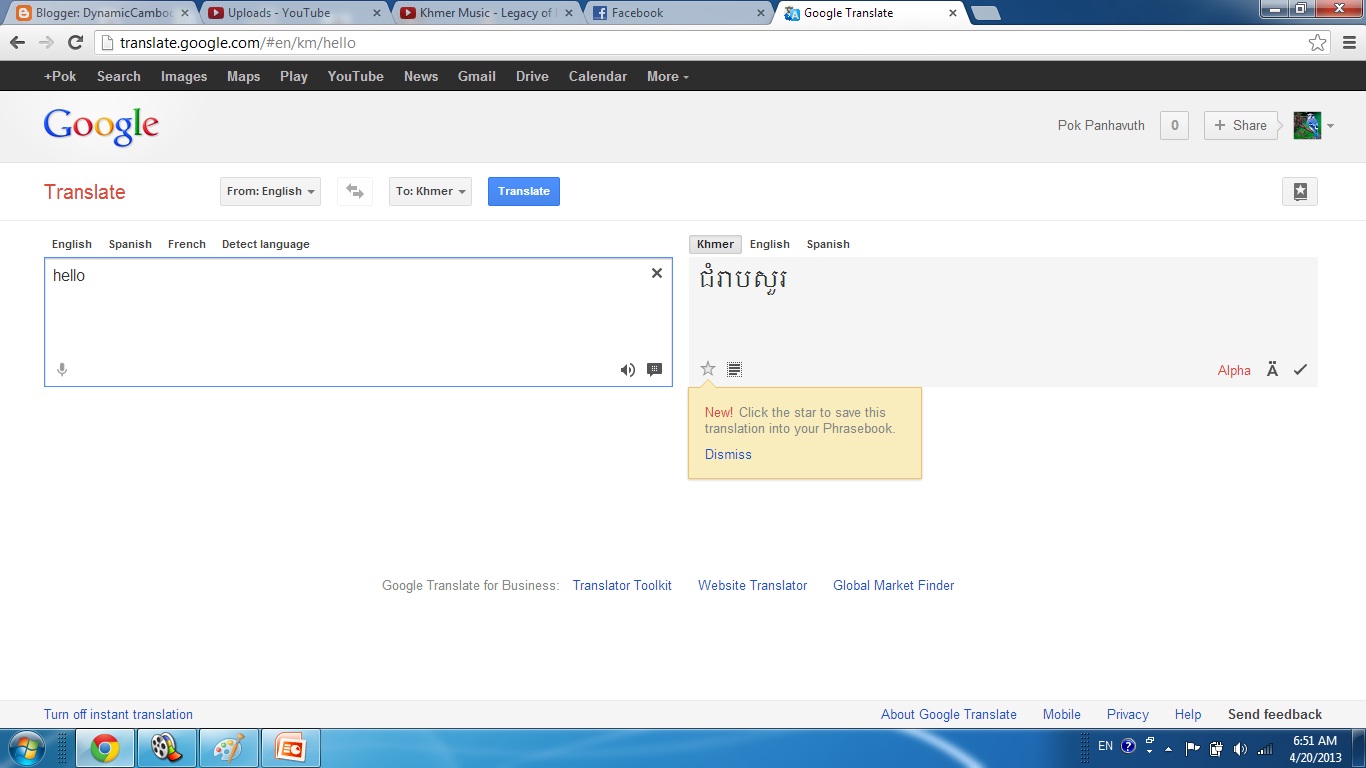This screenshot has height=768, width=1366.
Task: Open the video editor taskbar icon
Action: pyautogui.click(x=167, y=748)
